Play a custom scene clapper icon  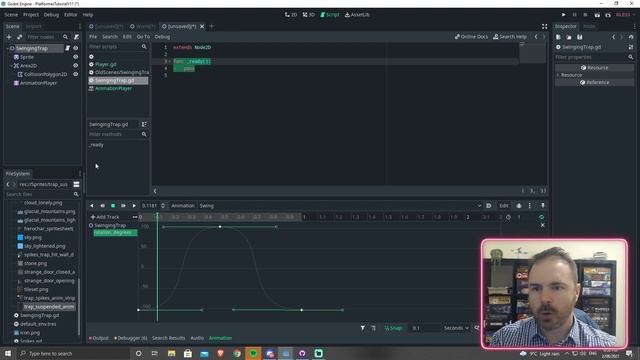click(608, 15)
